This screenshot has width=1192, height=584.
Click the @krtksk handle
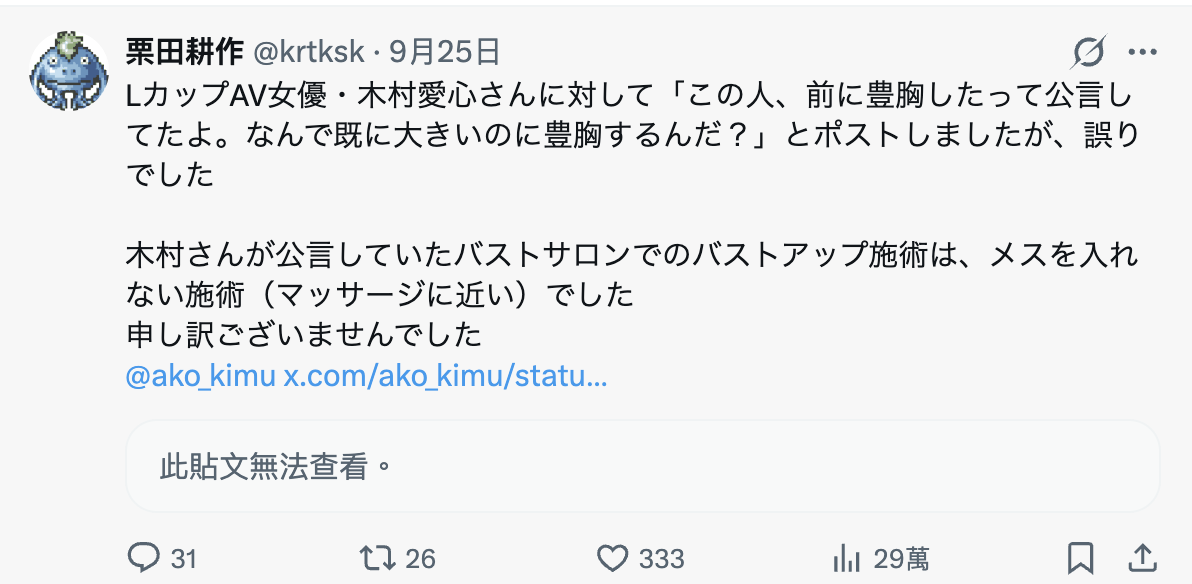[x=308, y=52]
